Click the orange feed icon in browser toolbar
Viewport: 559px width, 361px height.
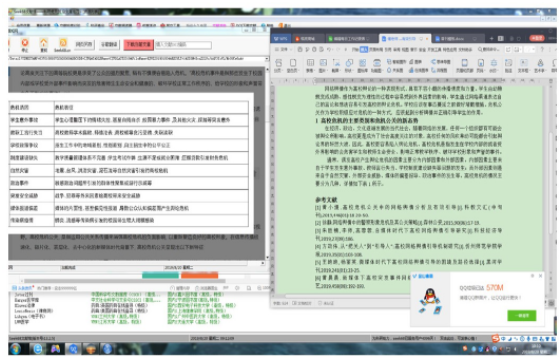tap(63, 43)
